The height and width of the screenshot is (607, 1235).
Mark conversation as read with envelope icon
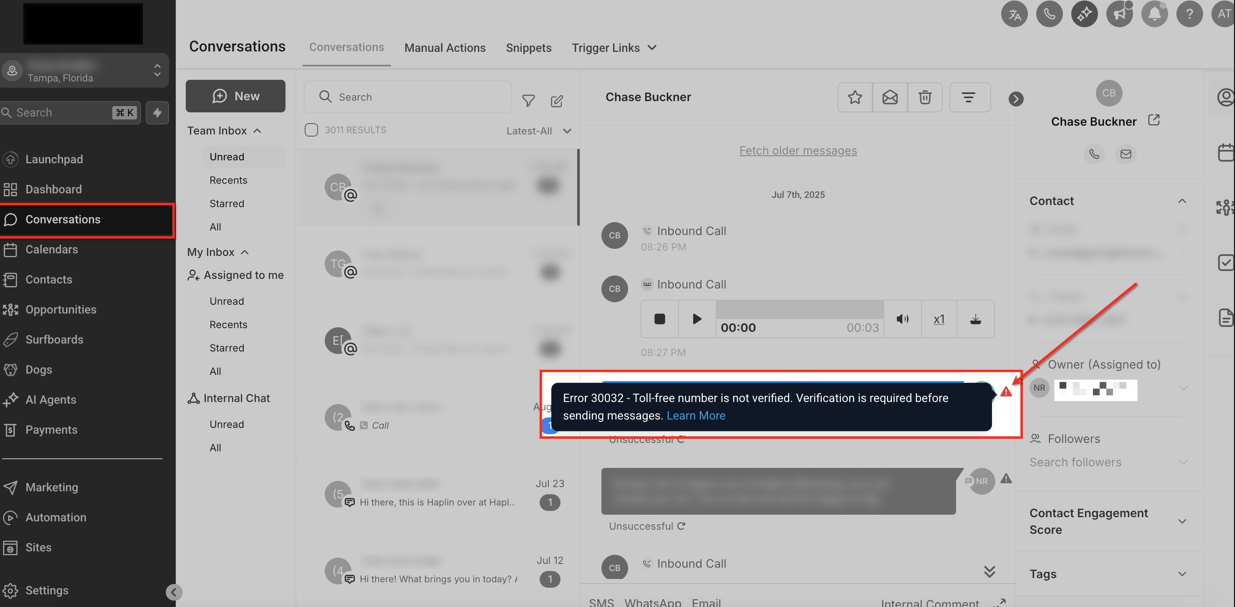(x=890, y=97)
